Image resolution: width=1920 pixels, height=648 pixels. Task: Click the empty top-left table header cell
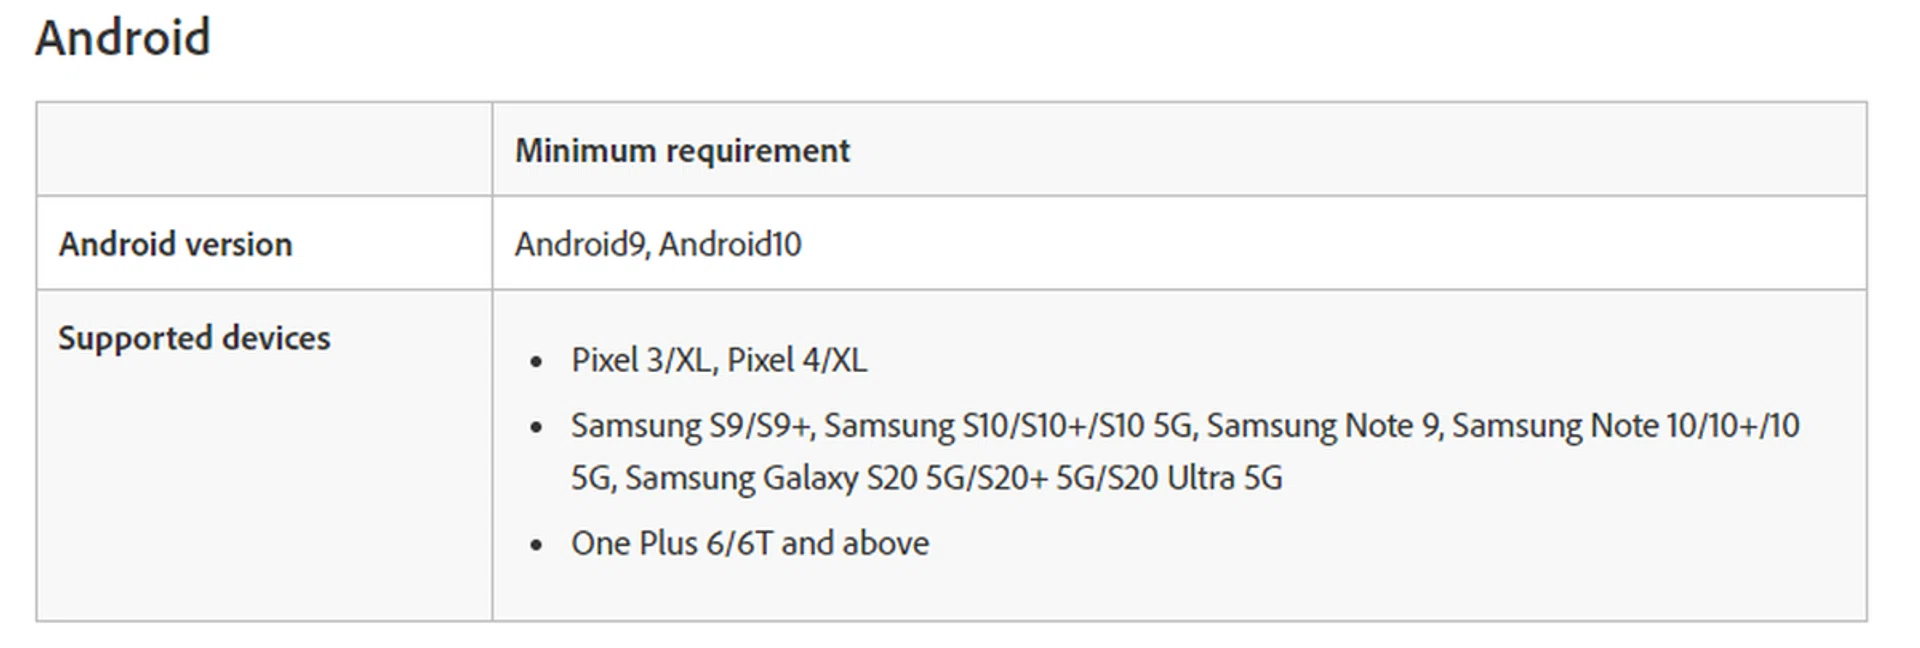pyautogui.click(x=264, y=149)
